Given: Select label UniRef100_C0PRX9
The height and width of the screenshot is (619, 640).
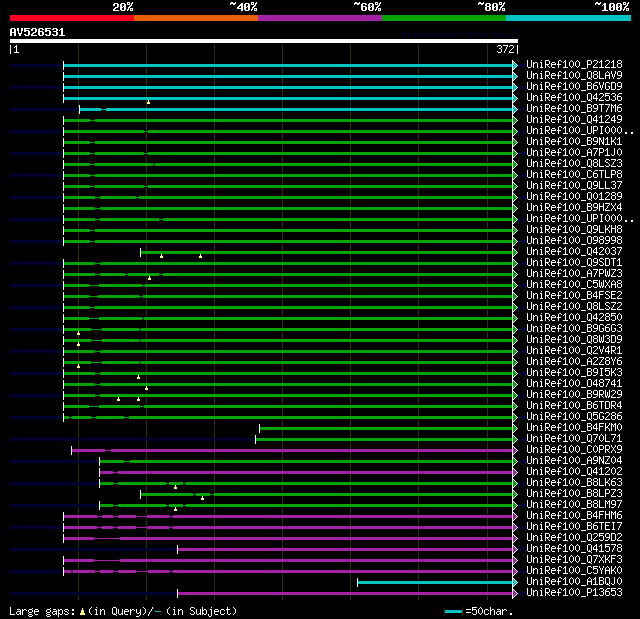Looking at the screenshot, I should [574, 450].
